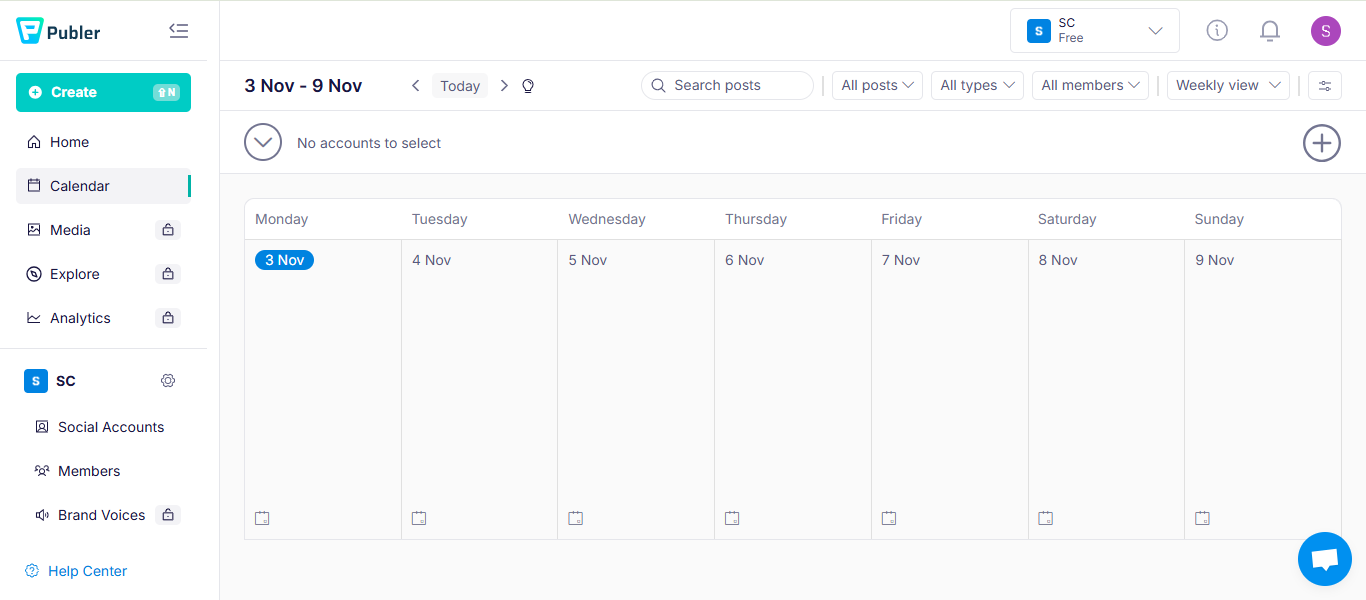Image resolution: width=1366 pixels, height=600 pixels.
Task: Open the Weekly view dropdown
Action: 1228,86
